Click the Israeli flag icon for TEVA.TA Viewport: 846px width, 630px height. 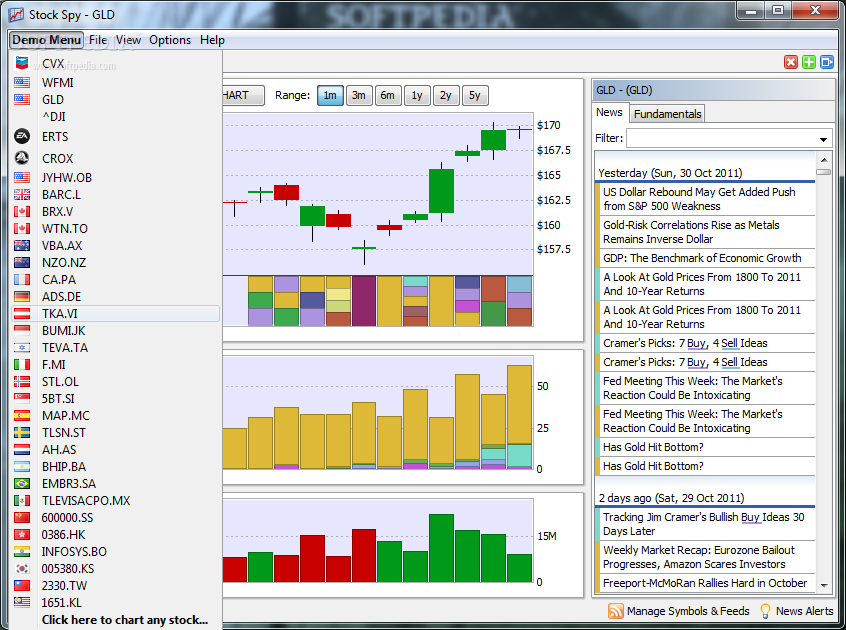(22, 347)
